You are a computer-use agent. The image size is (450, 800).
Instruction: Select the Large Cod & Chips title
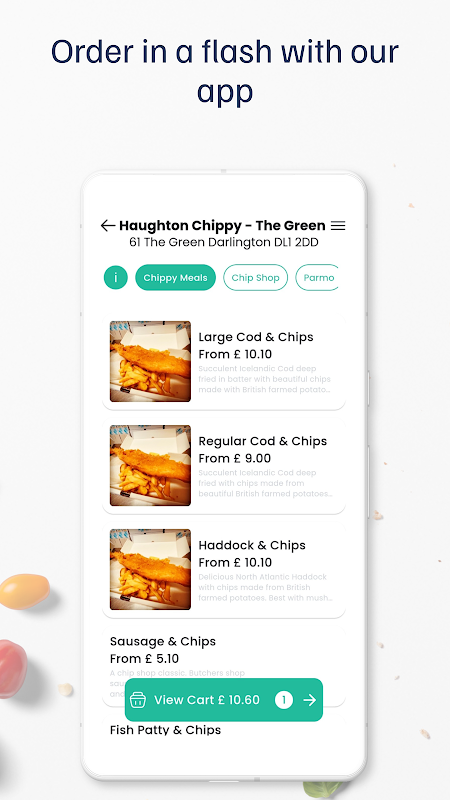click(x=256, y=337)
